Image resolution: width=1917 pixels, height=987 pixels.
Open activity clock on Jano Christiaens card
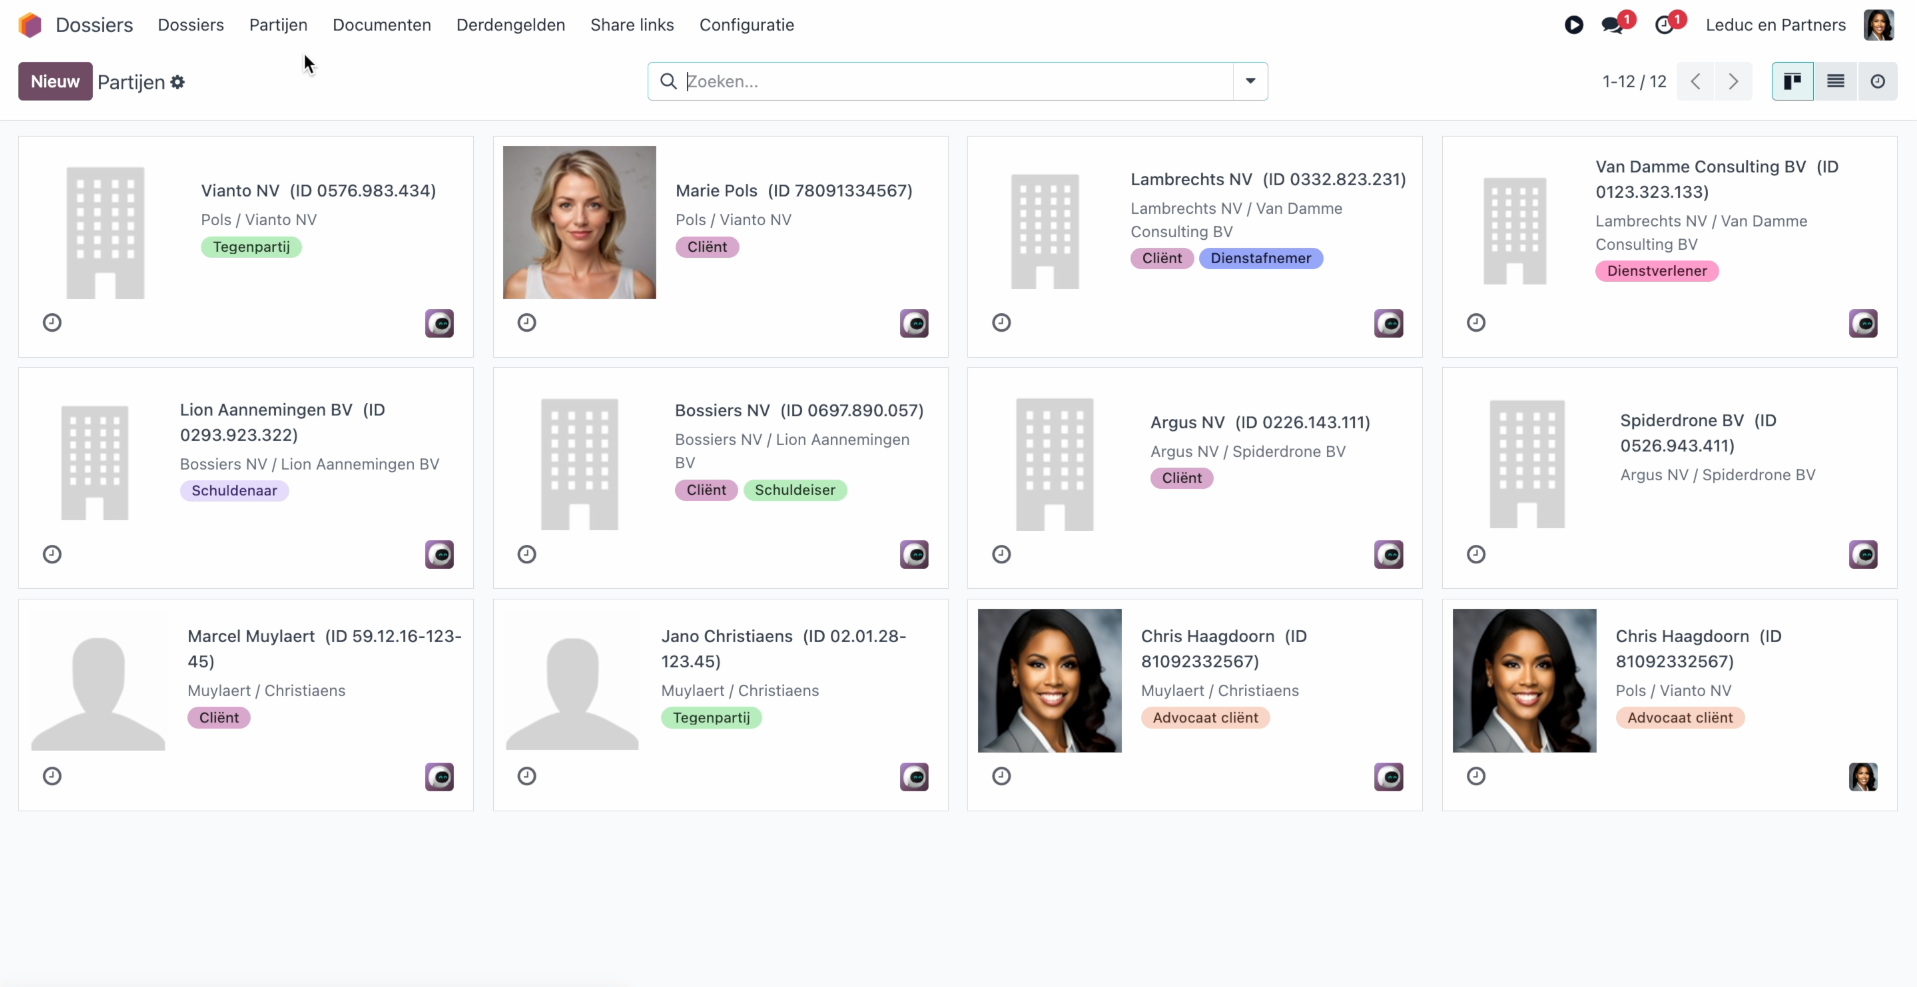coord(527,776)
